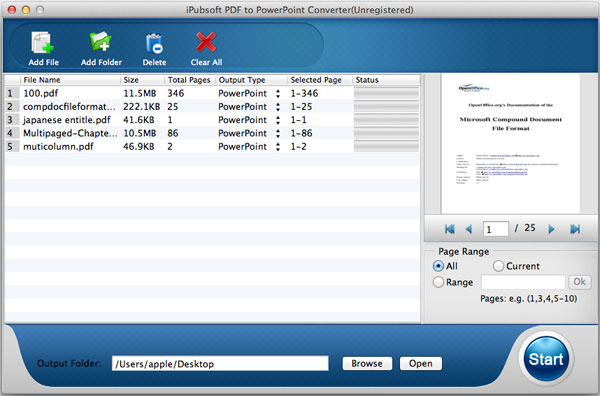Click the Browse button
Image resolution: width=600 pixels, height=396 pixels.
click(367, 363)
